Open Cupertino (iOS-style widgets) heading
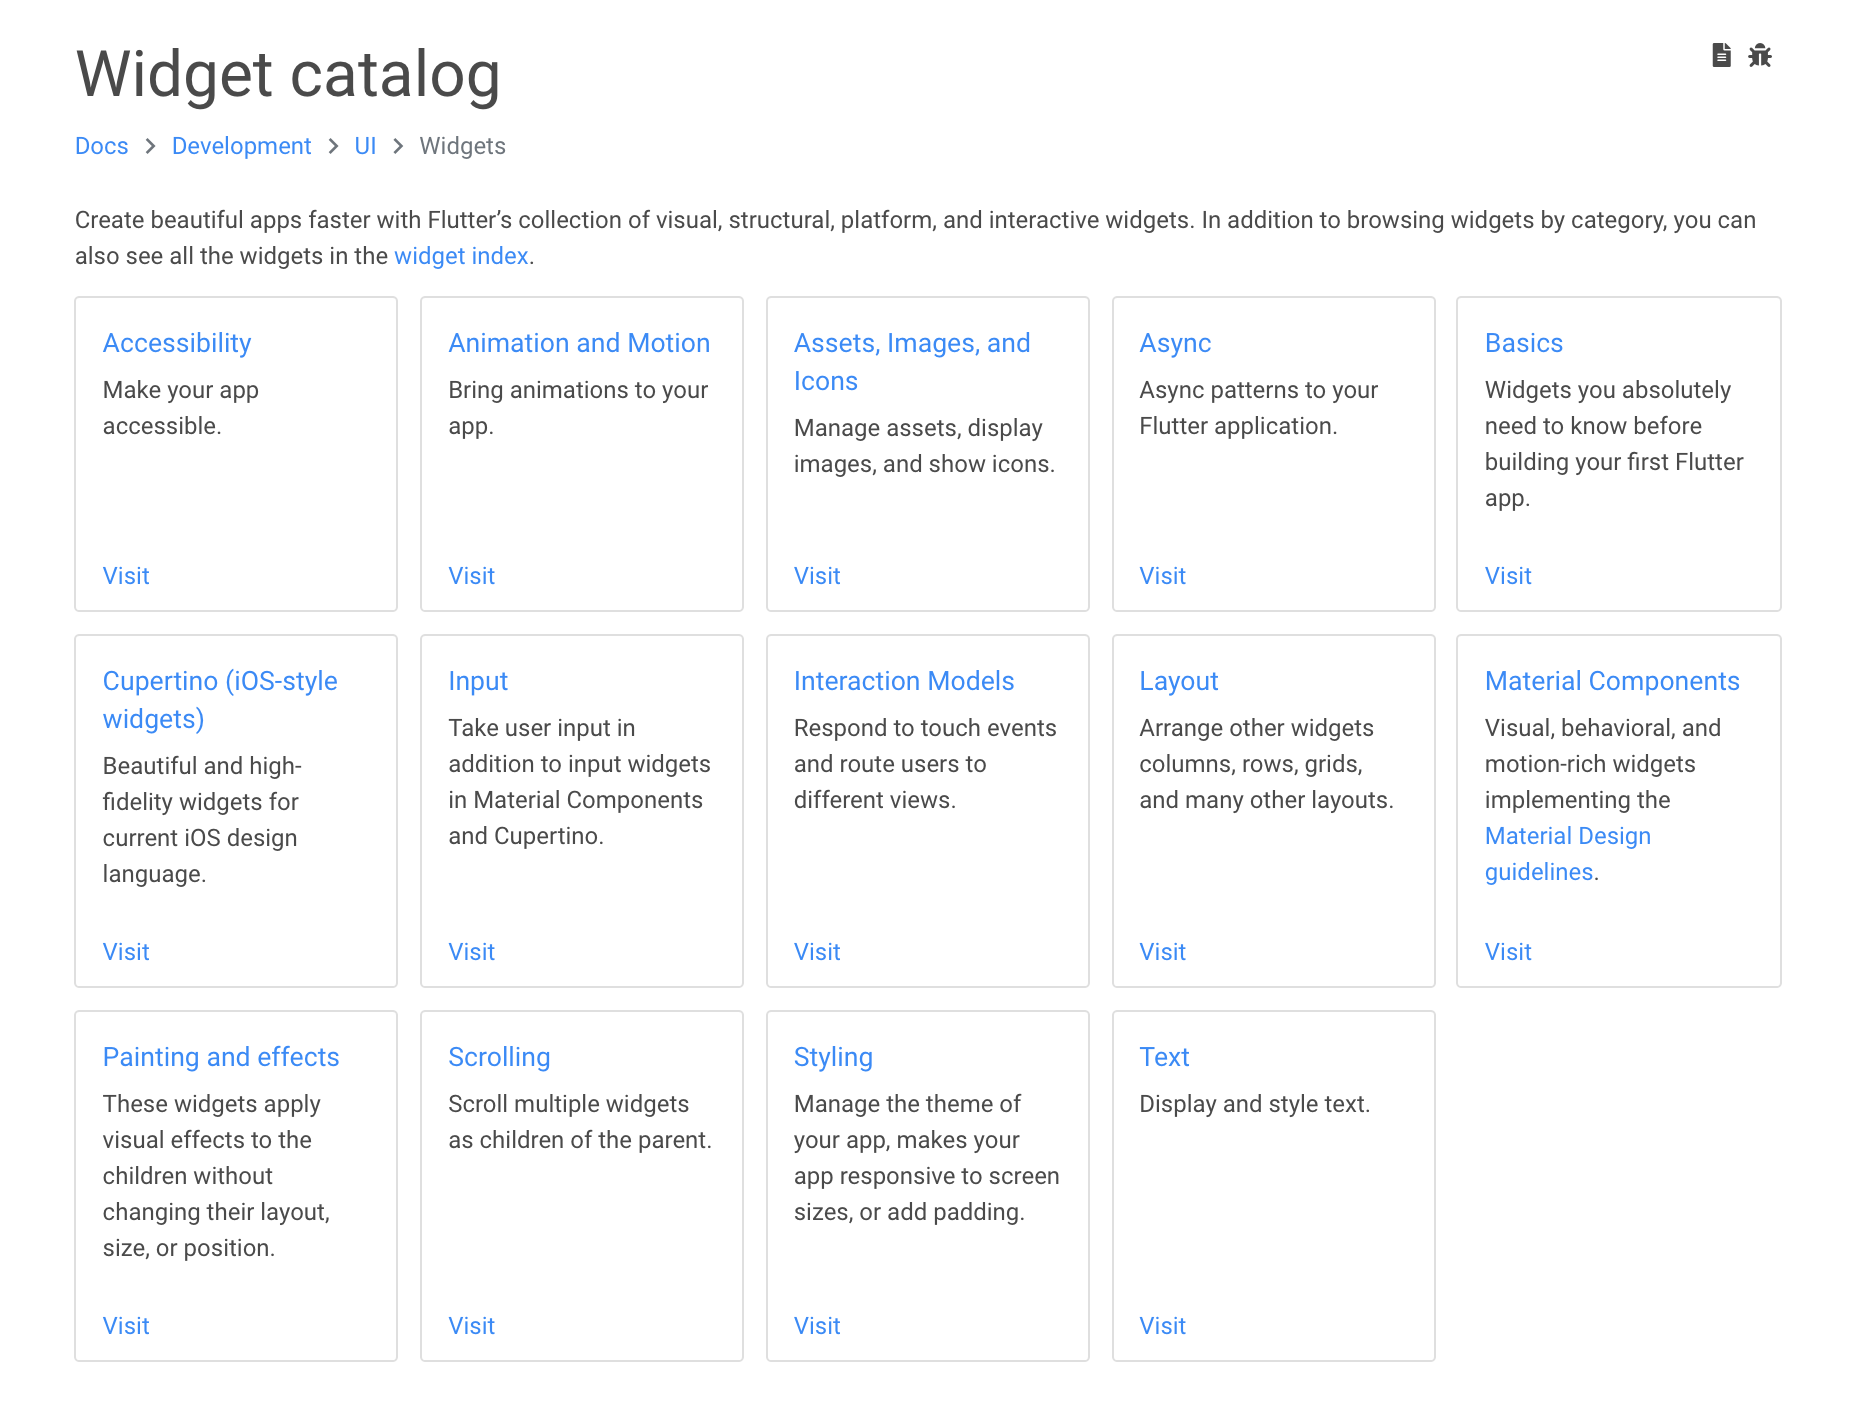The height and width of the screenshot is (1418, 1864). pos(220,700)
